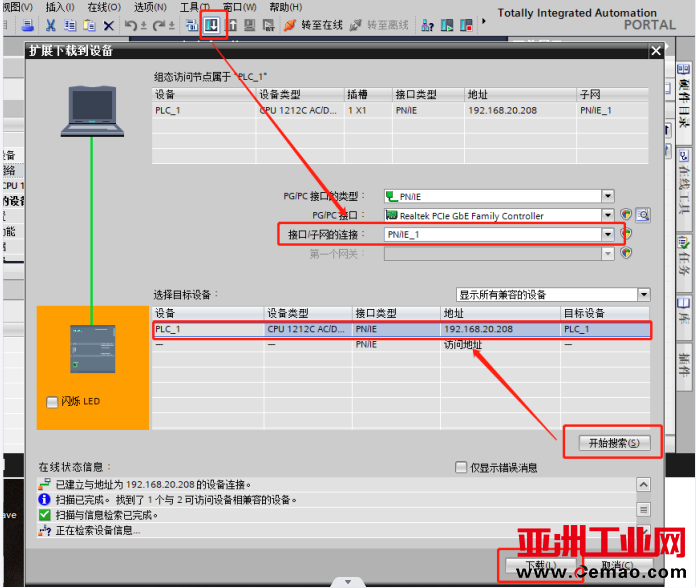Image resolution: width=696 pixels, height=588 pixels.
Task: Expand the Realtek PCIe GbE interface dropdown
Action: [x=607, y=215]
